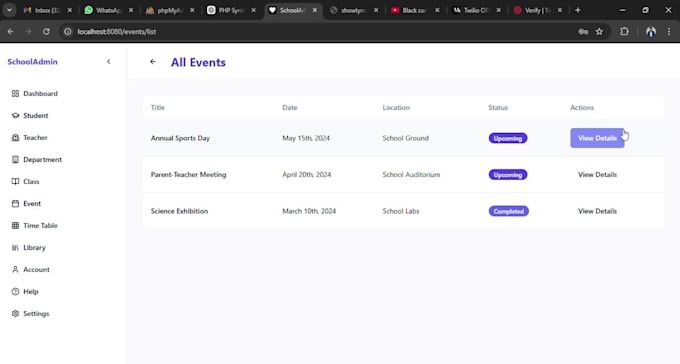Image resolution: width=680 pixels, height=364 pixels.
Task: Open a new browser tab
Action: click(578, 10)
